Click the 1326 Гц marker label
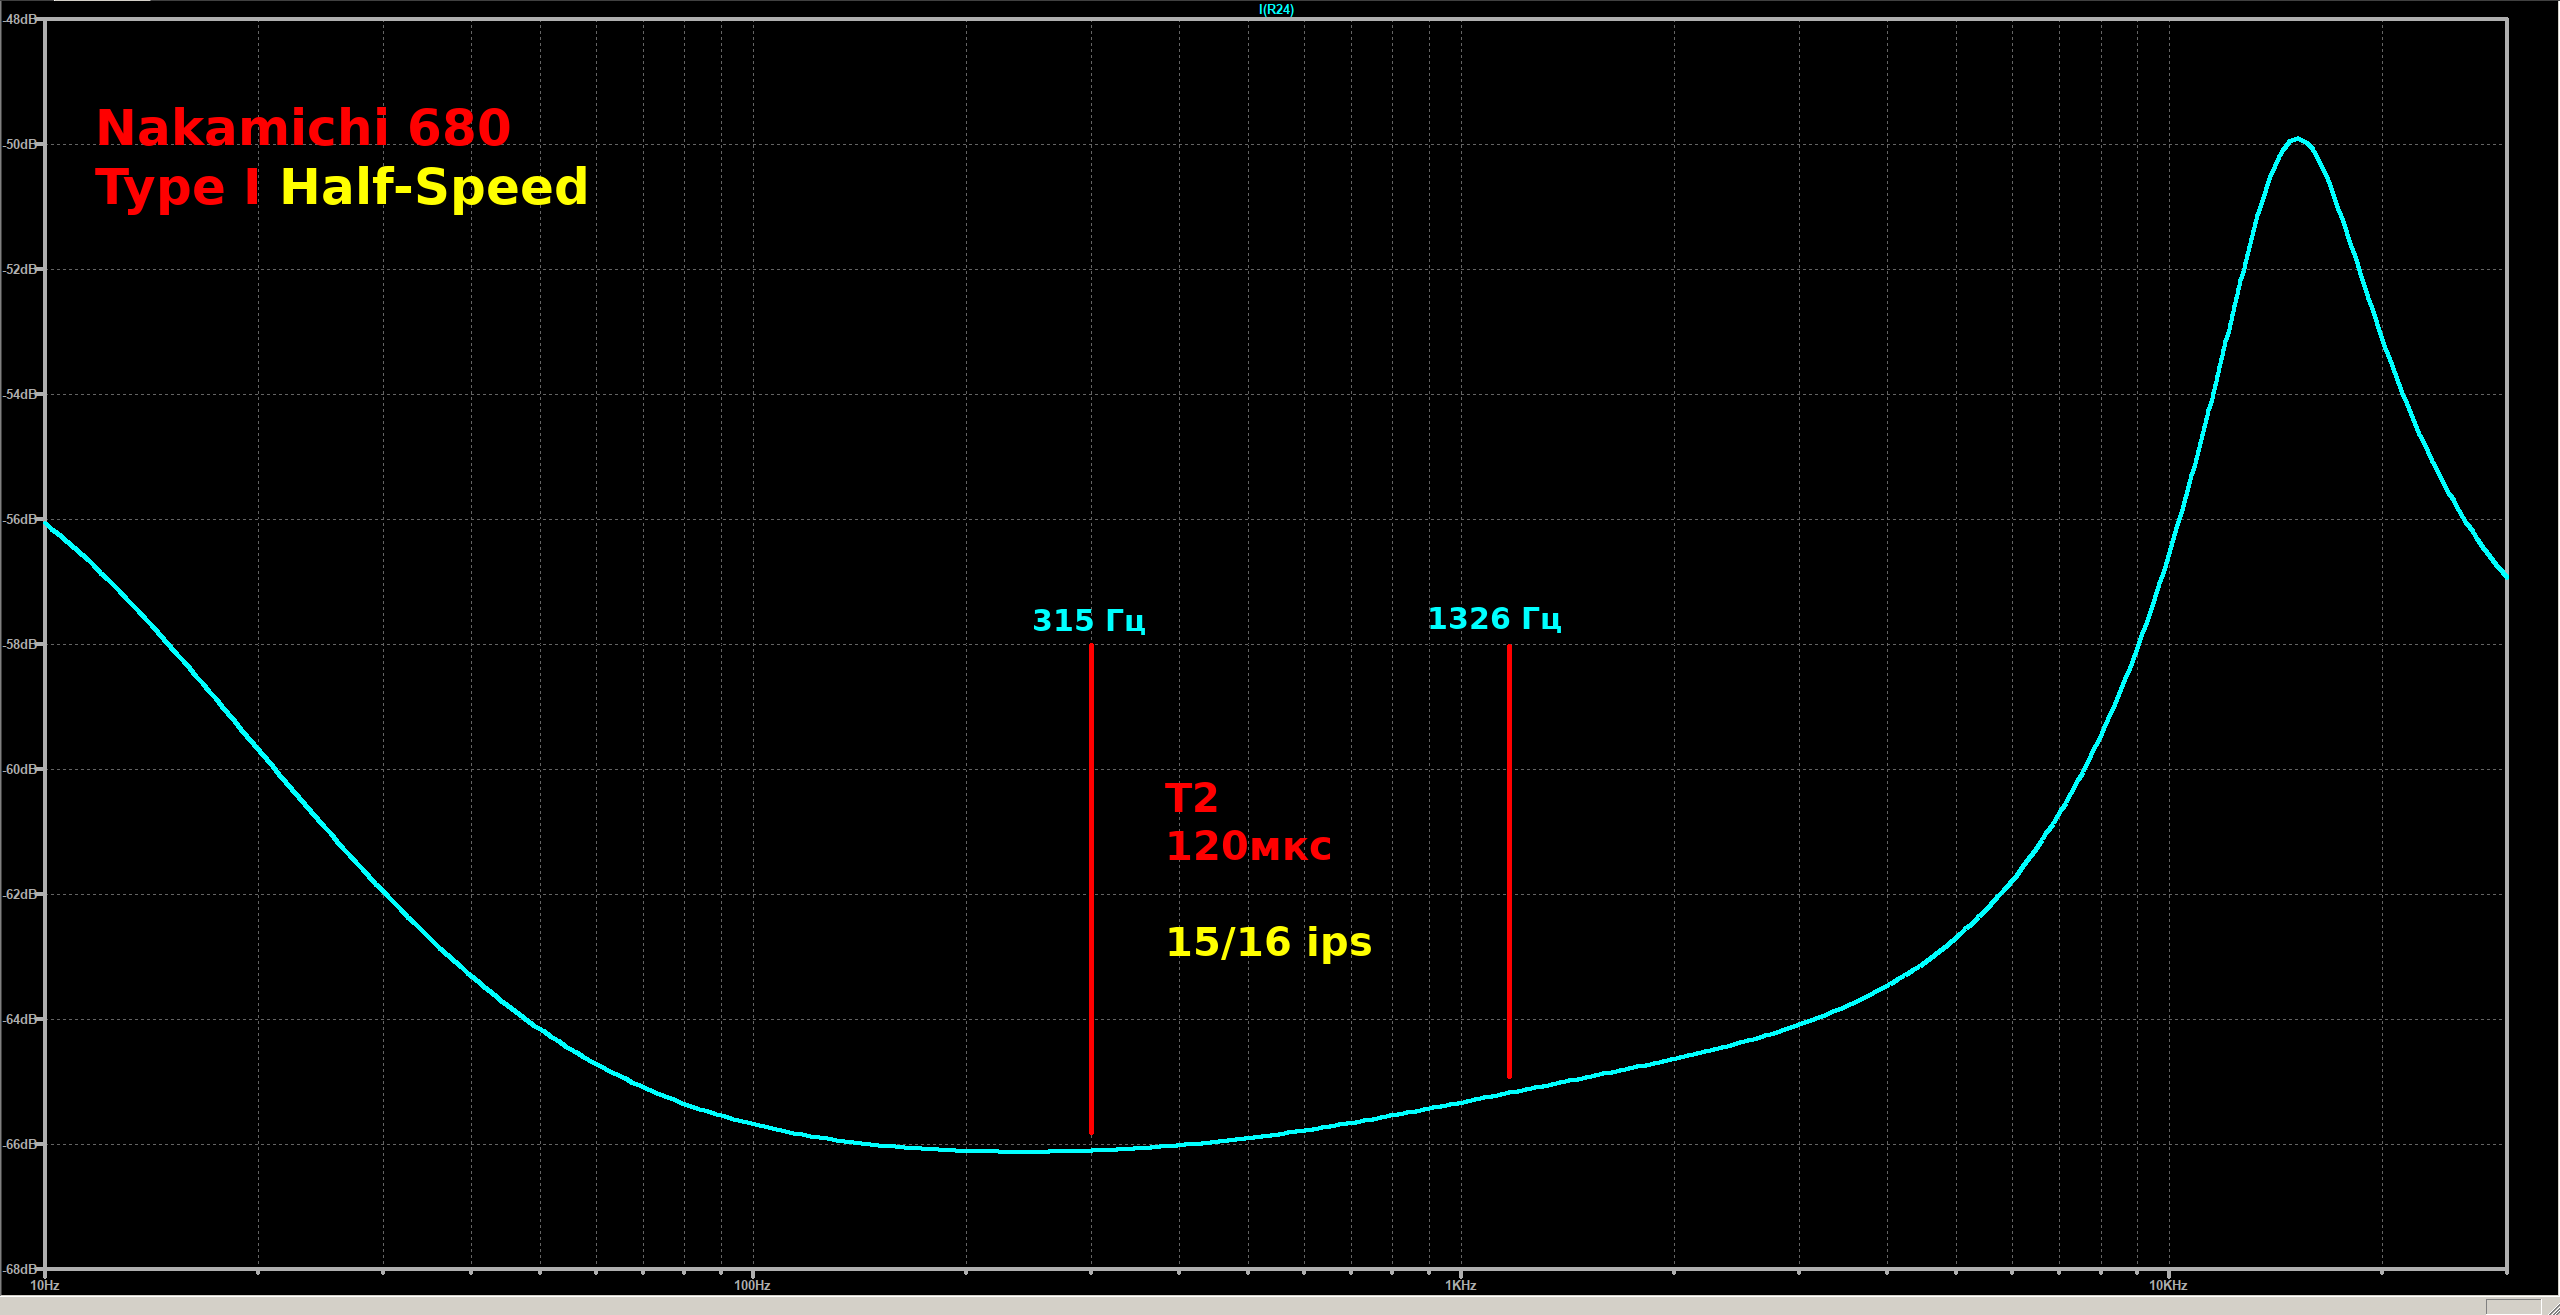2560x1315 pixels. tap(1493, 619)
